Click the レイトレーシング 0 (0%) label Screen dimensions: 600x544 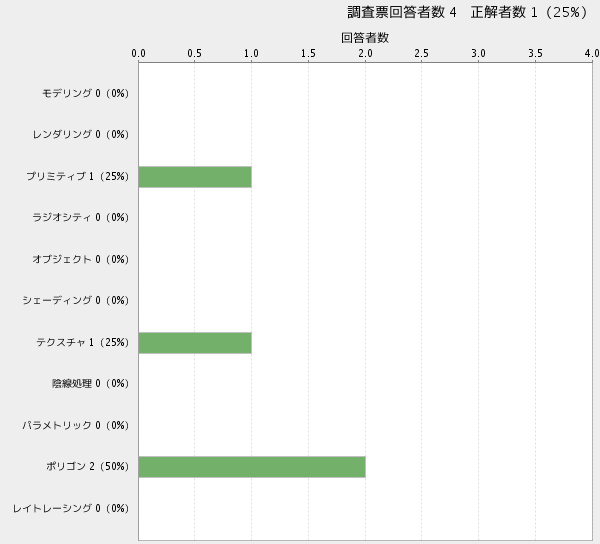(71, 509)
